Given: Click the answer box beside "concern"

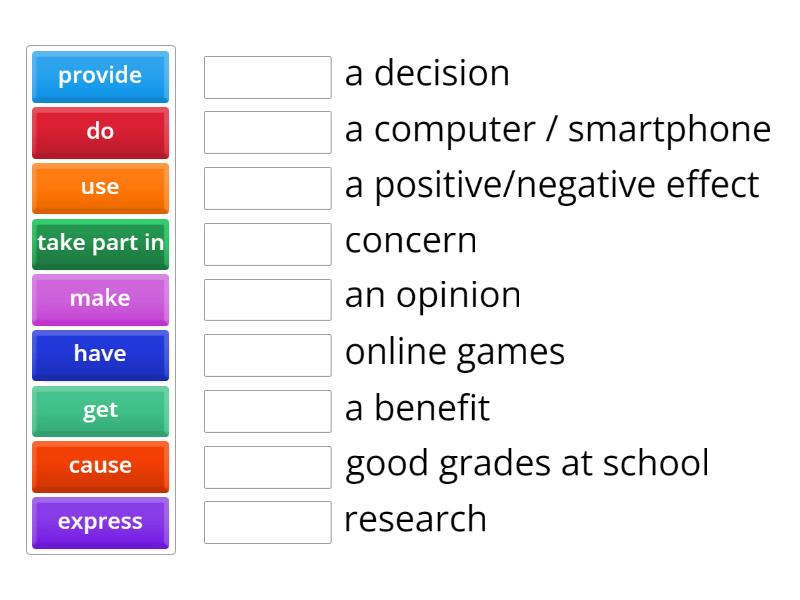Looking at the screenshot, I should pos(267,243).
